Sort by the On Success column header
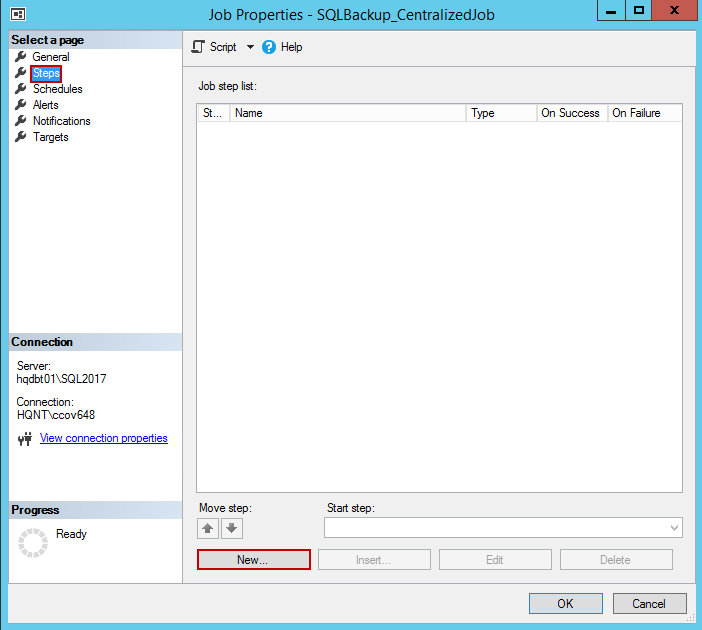This screenshot has width=702, height=630. coord(572,113)
